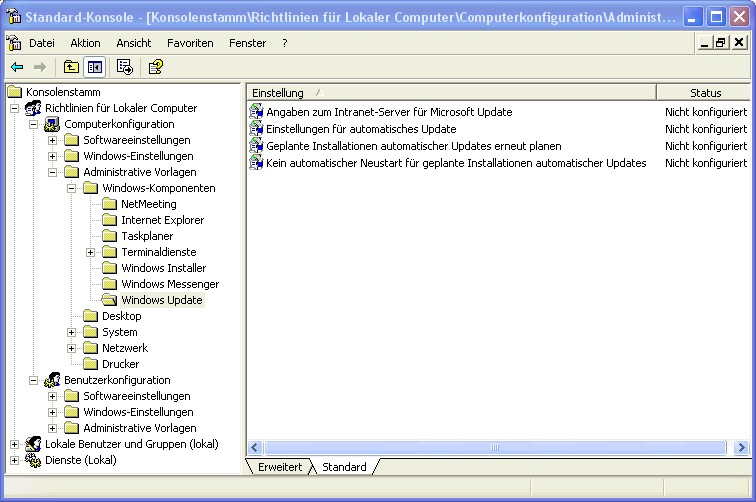The image size is (756, 502).
Task: Select 'Geplante Installationen automatischer Updates erneut planen'
Action: [414, 146]
